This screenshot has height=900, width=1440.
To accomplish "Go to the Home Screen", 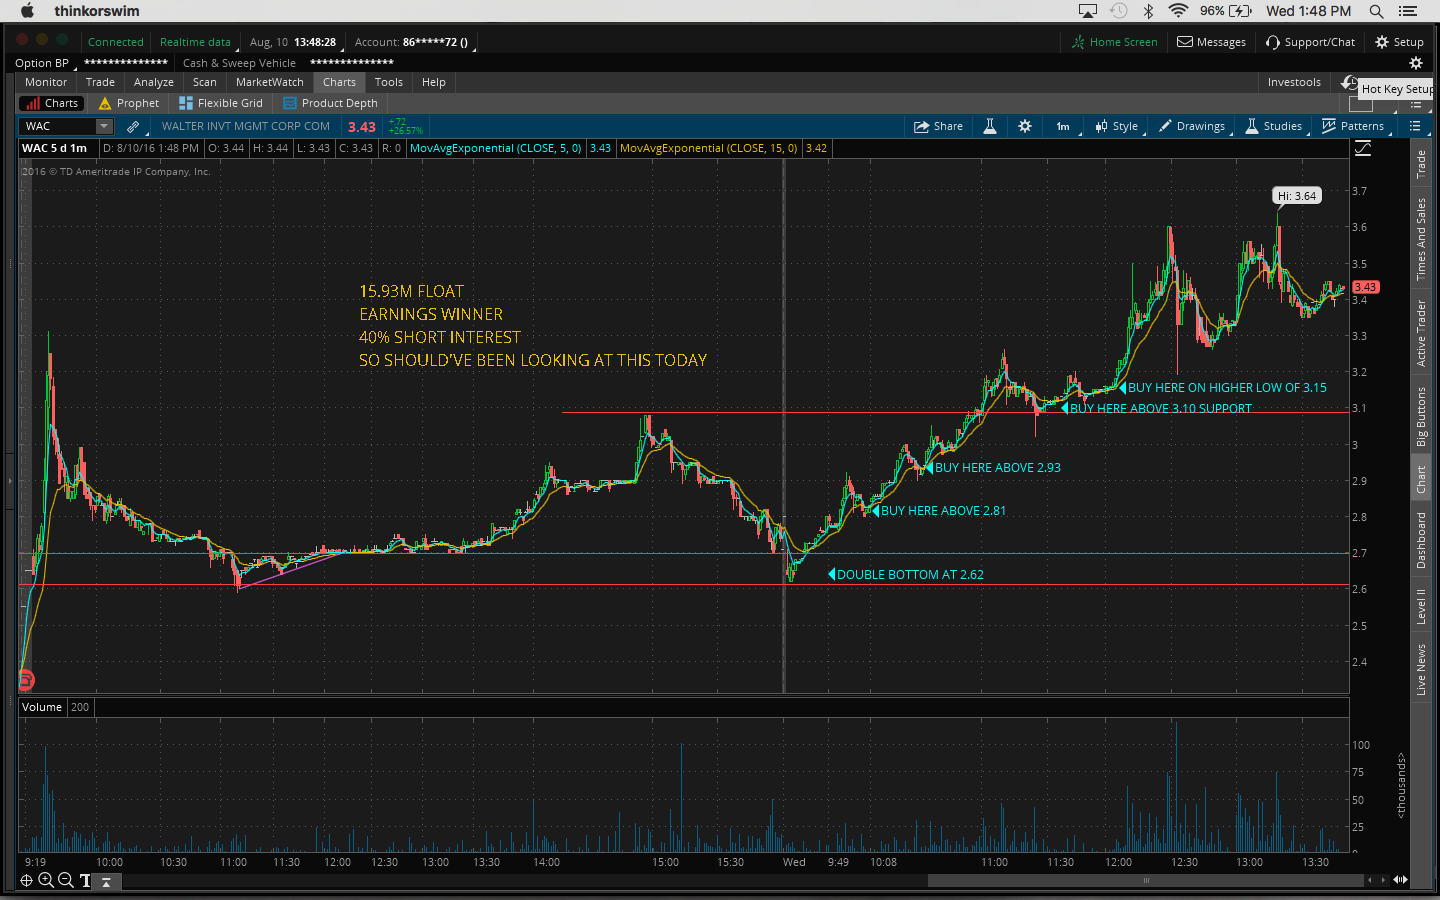I will pos(1114,42).
